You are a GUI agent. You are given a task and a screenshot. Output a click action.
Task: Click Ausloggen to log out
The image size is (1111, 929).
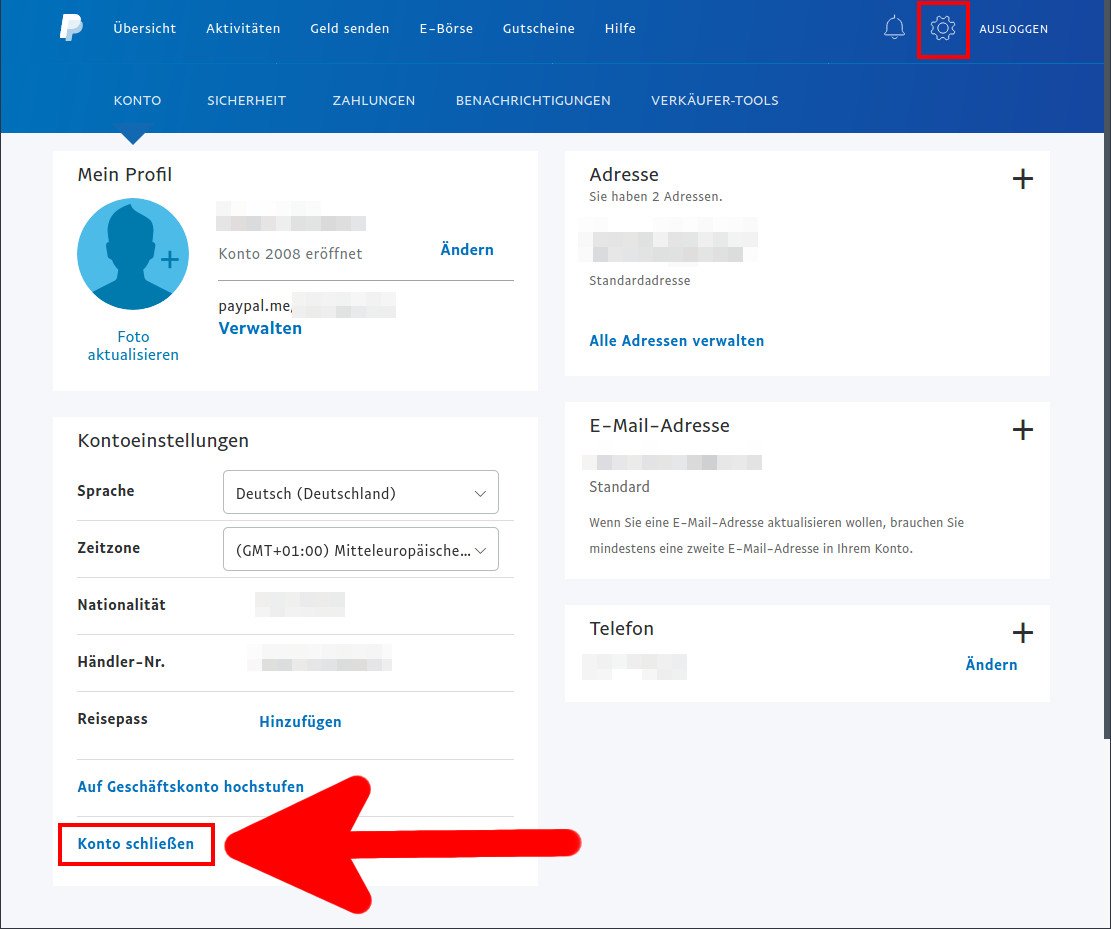click(1014, 29)
